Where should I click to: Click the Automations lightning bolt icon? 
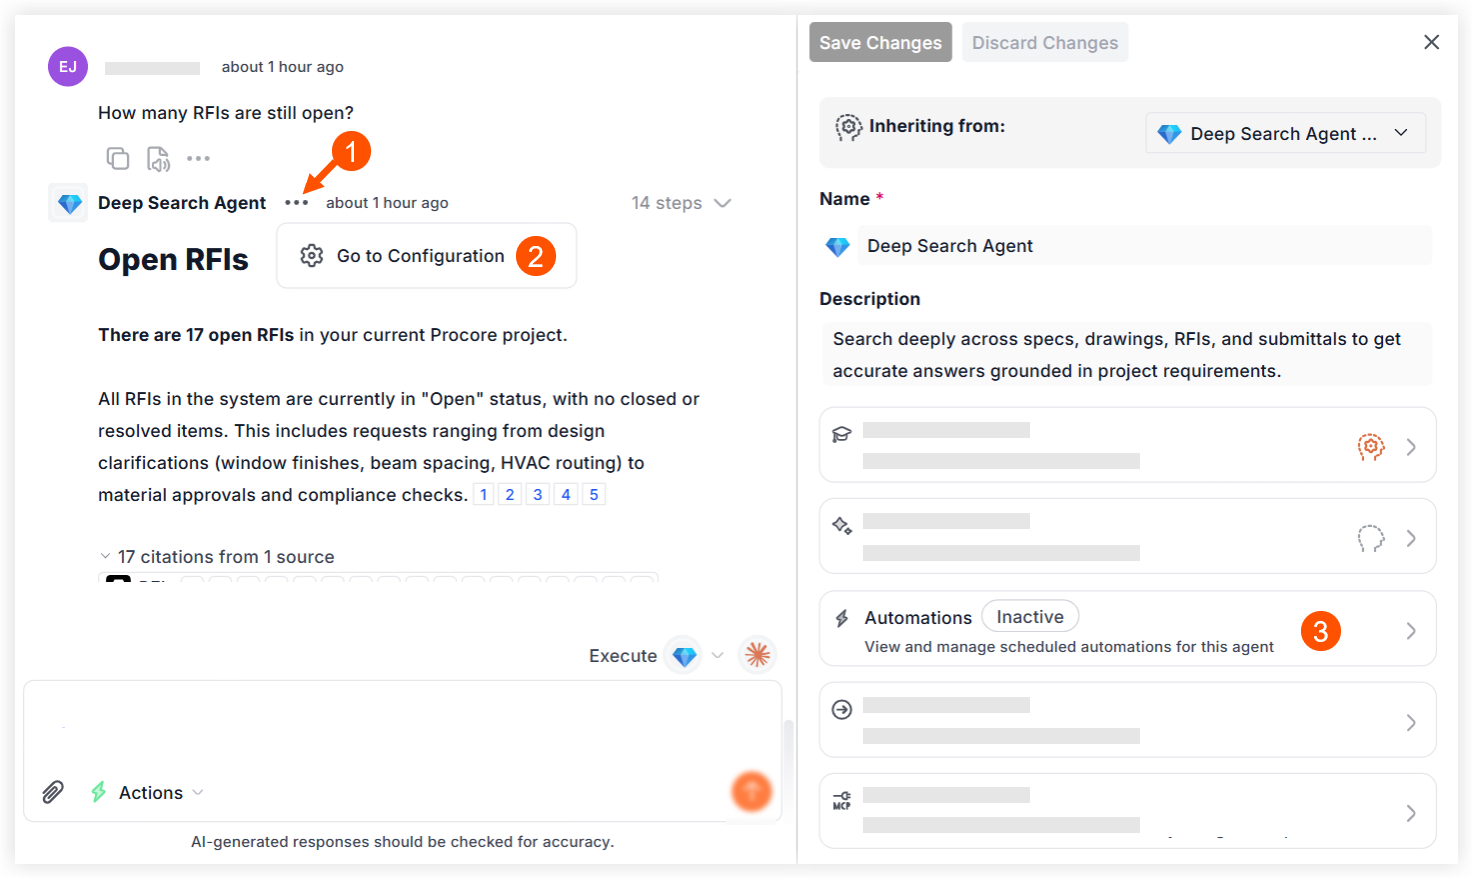(x=842, y=618)
